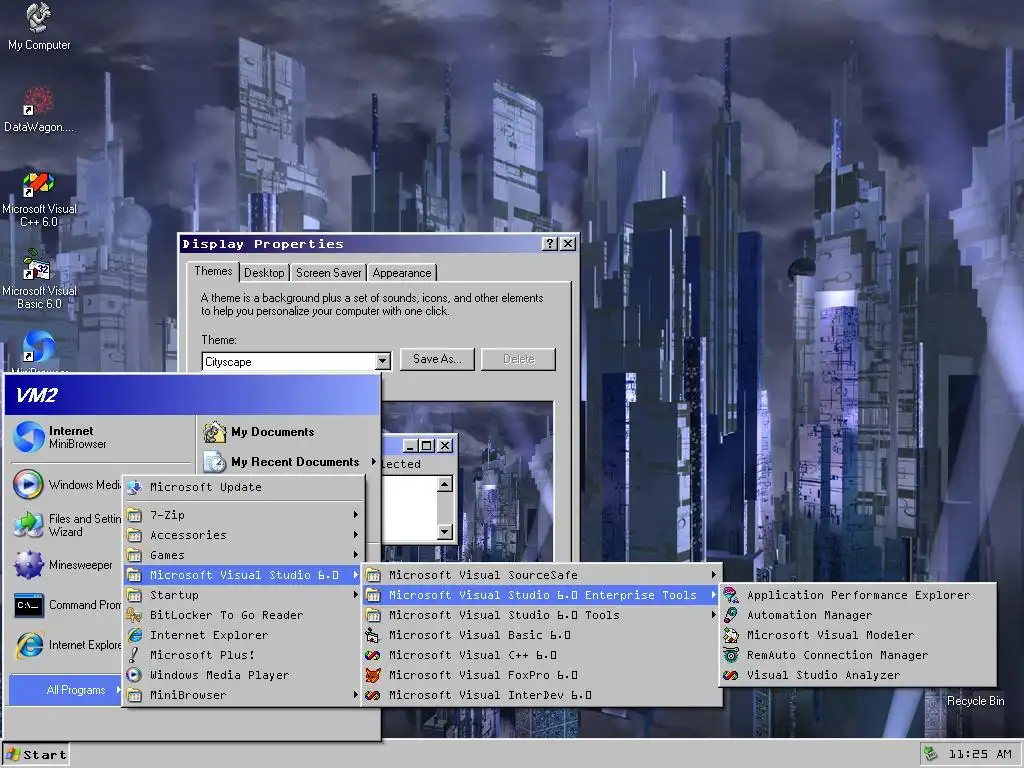Expand the Startup programs folder
Image resolution: width=1024 pixels, height=768 pixels.
tap(243, 595)
